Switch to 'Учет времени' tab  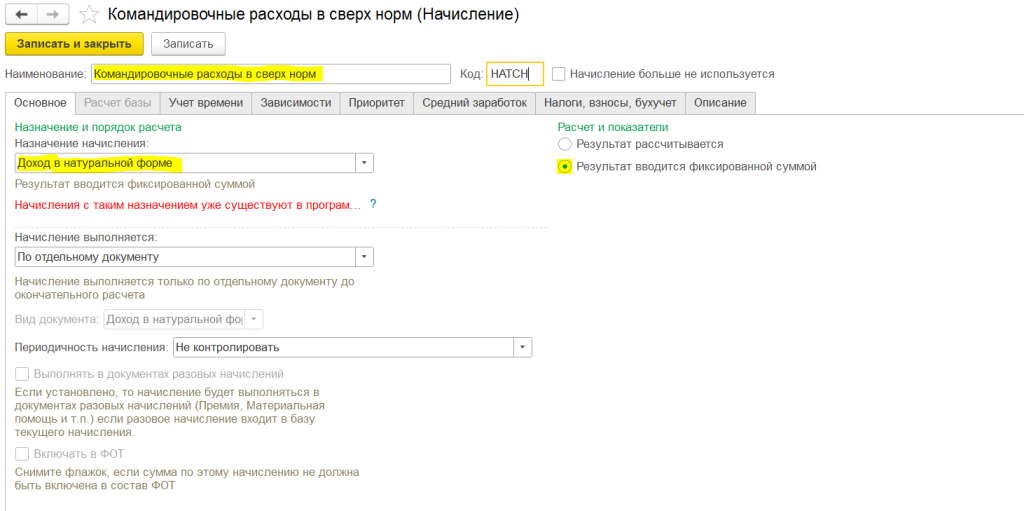click(205, 103)
